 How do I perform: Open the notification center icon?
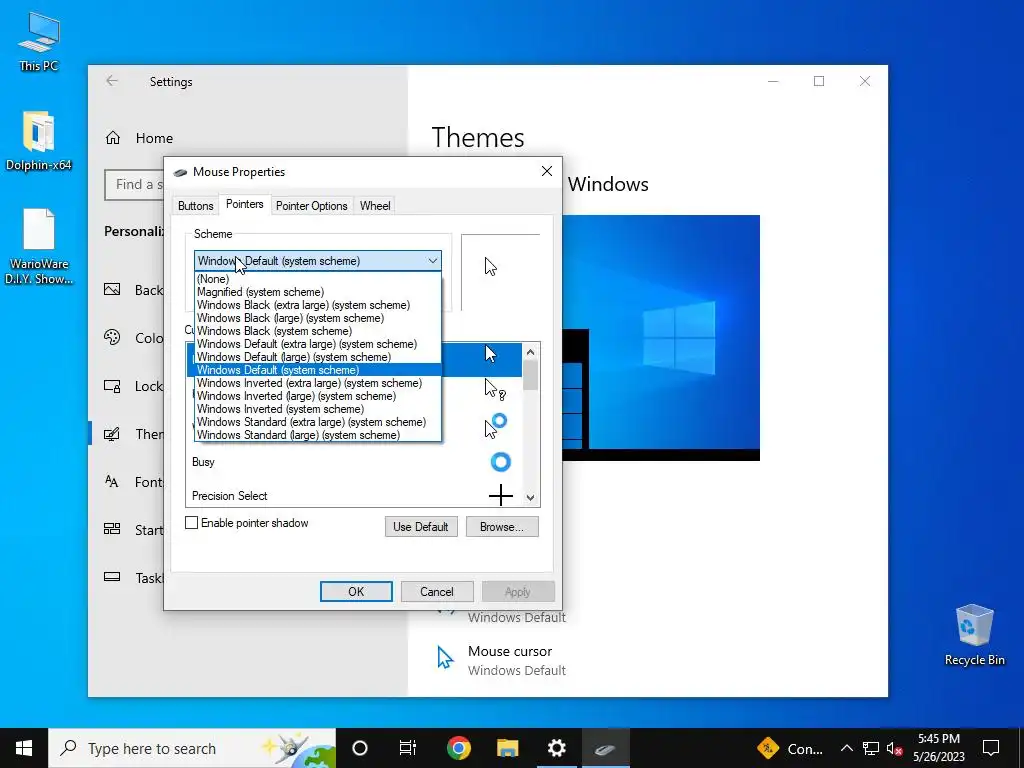(x=991, y=748)
